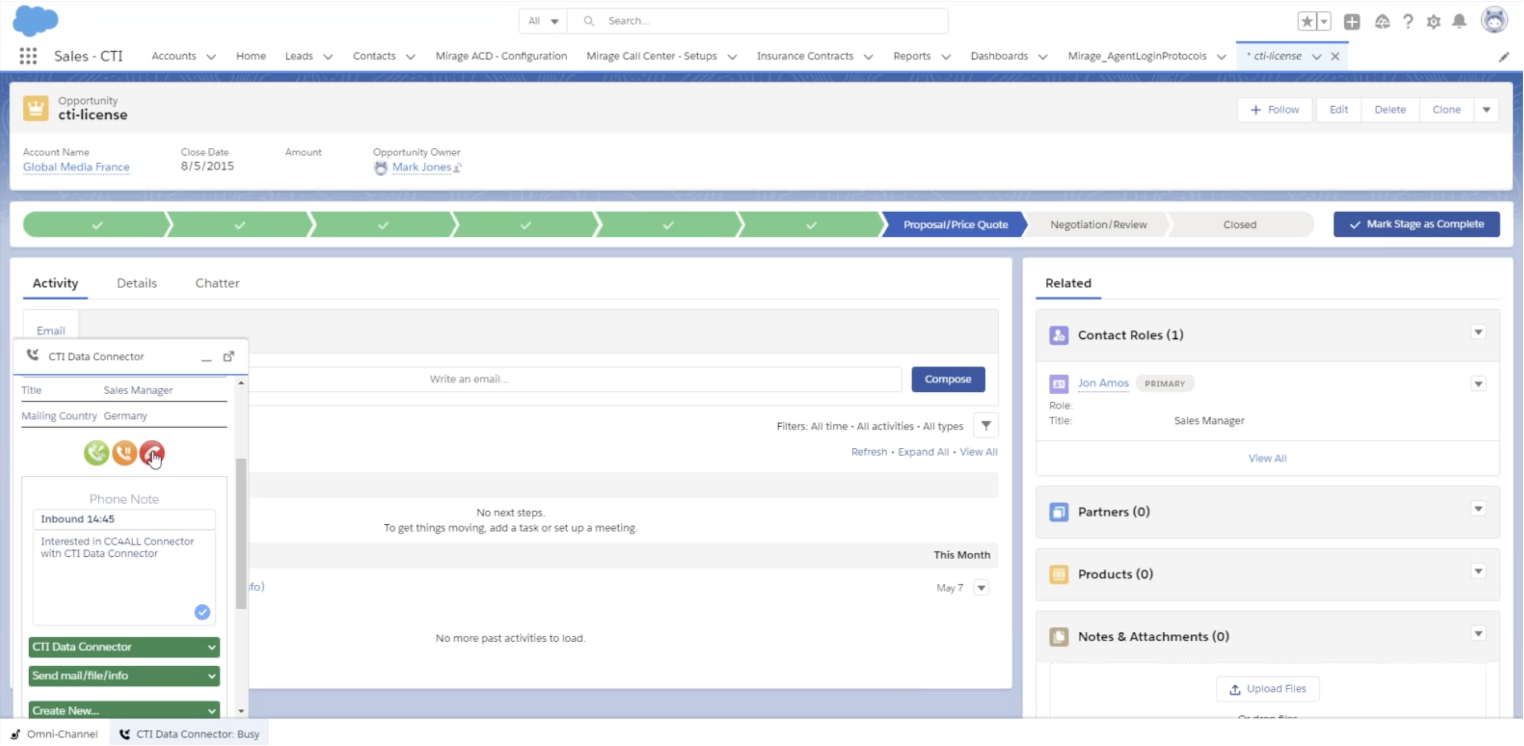This screenshot has width=1524, height=746.
Task: Open Mirage ACD - Configuration tab
Action: click(501, 56)
